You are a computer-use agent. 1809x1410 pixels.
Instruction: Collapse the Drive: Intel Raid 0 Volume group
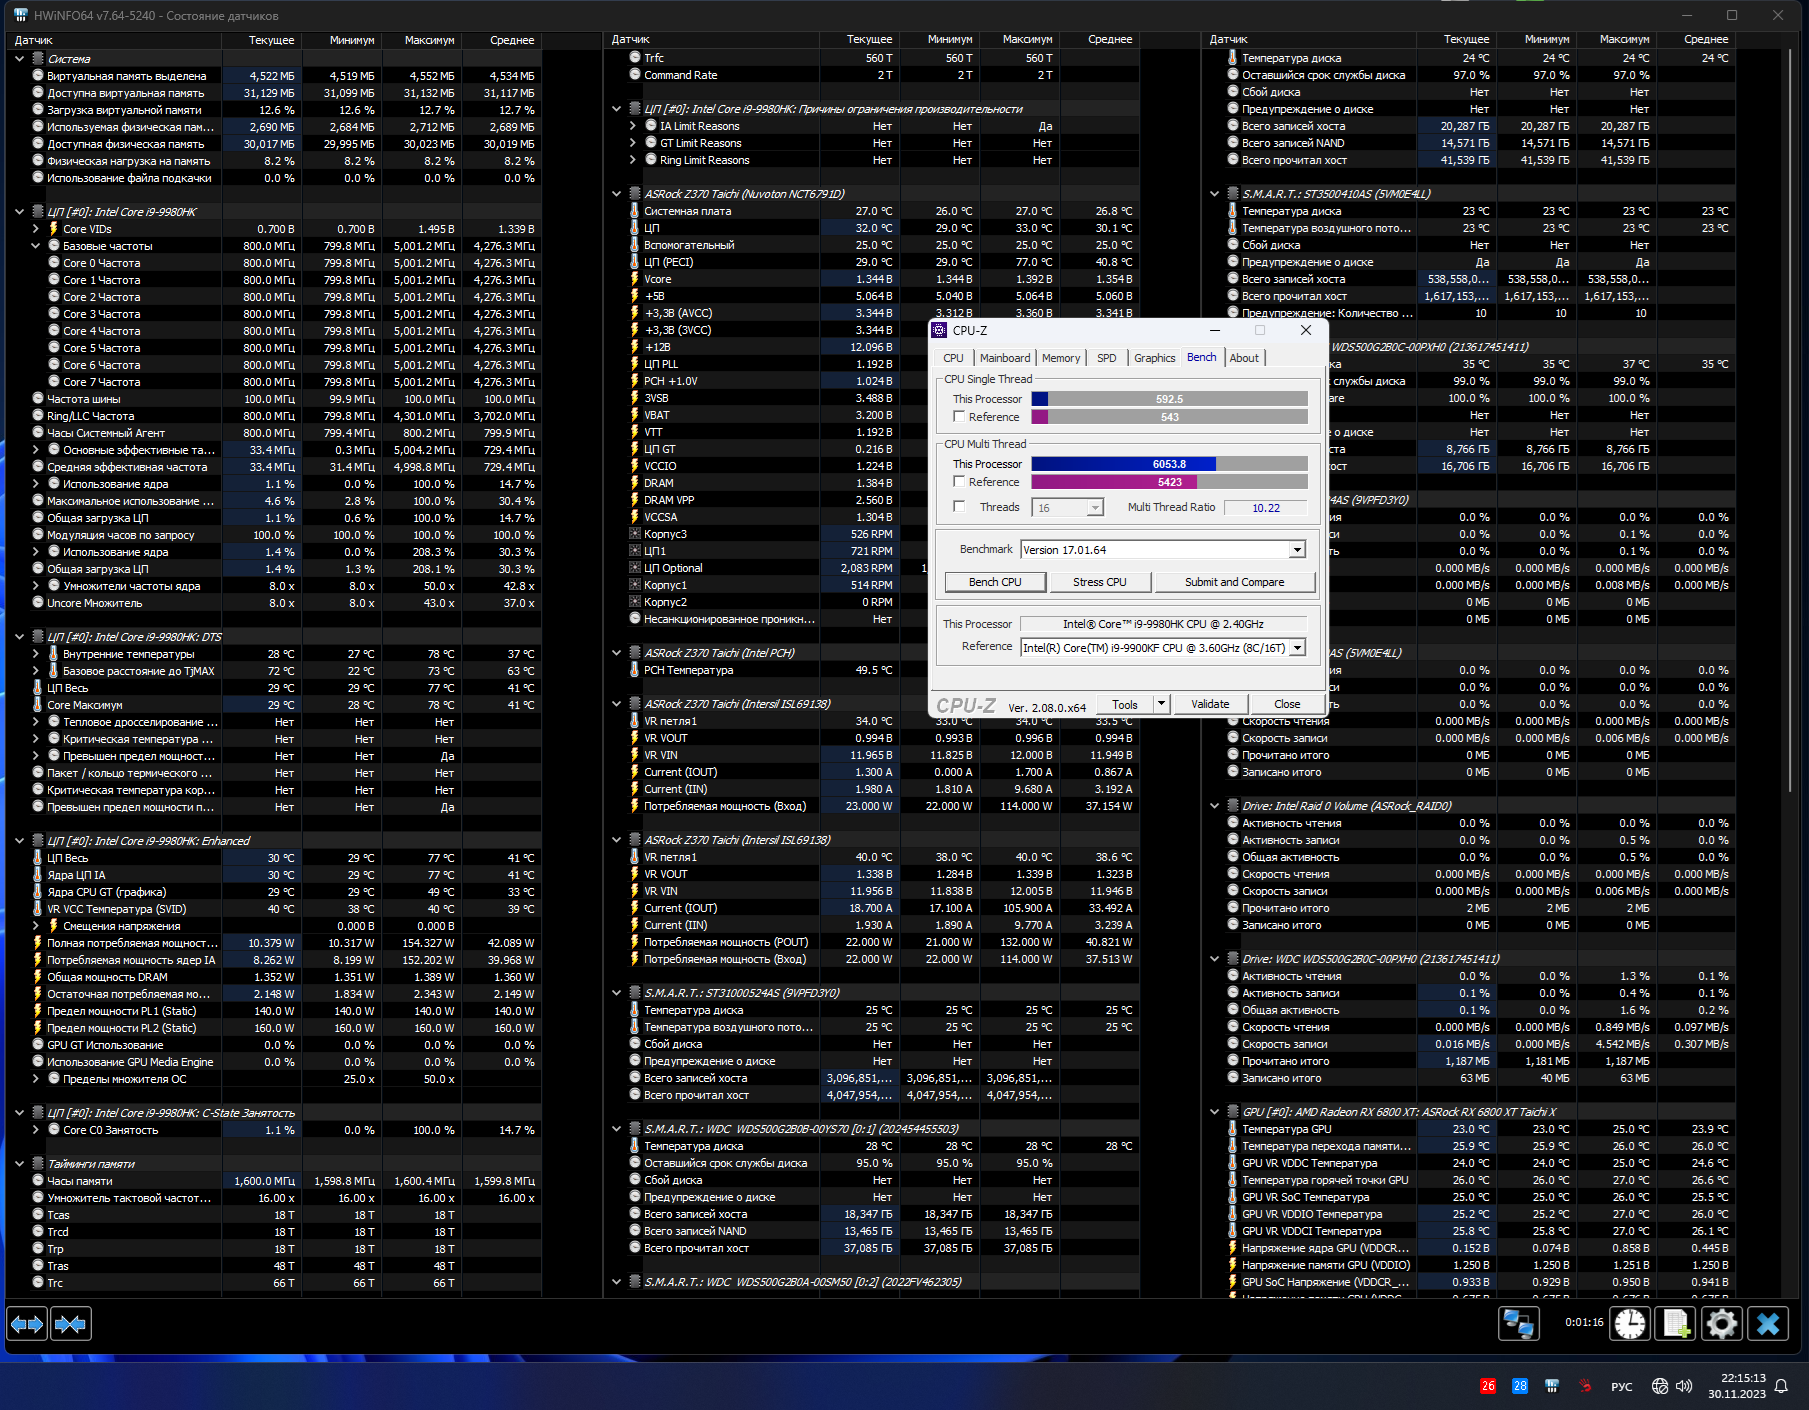click(1215, 806)
